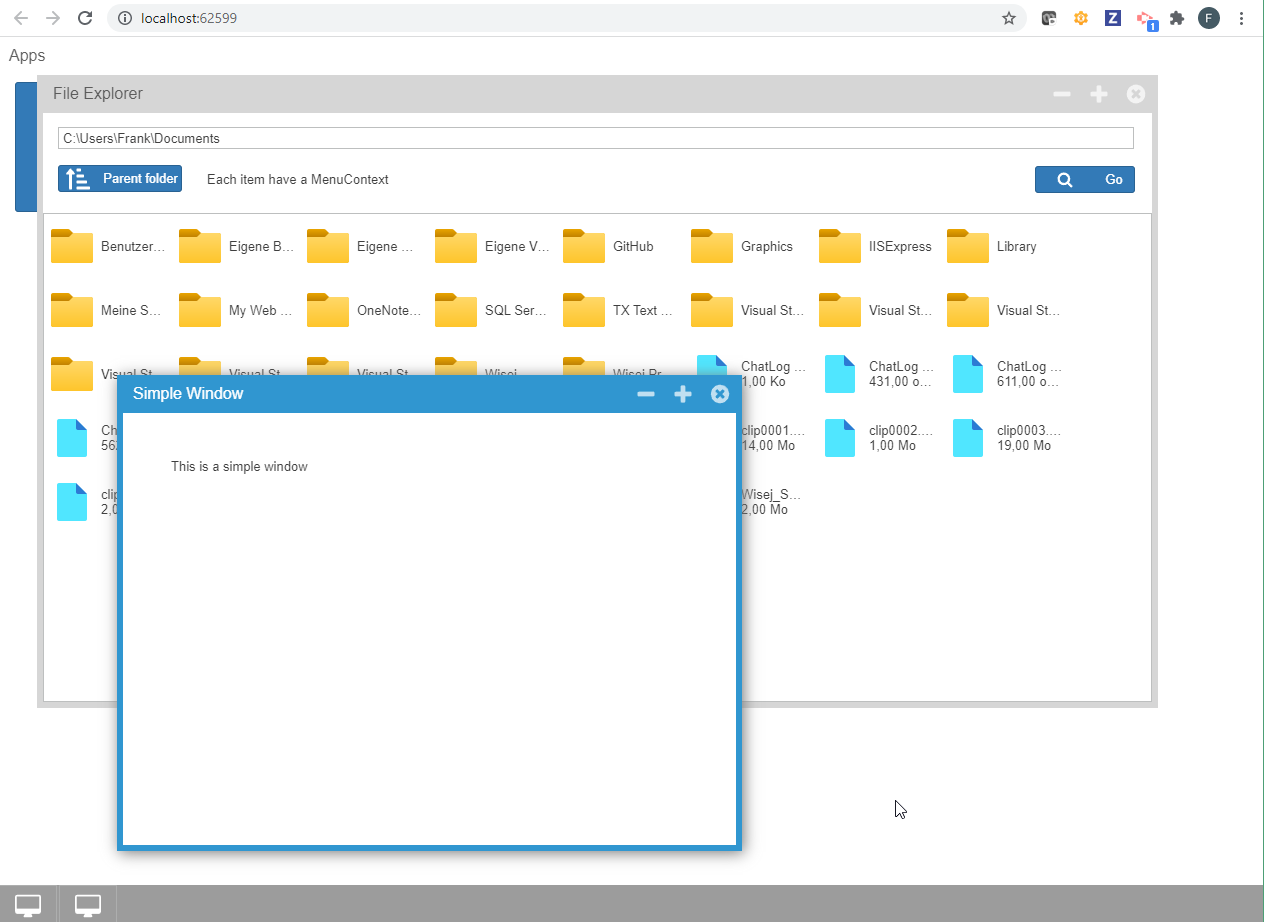The image size is (1264, 922).
Task: Bookmark page with the star icon
Action: click(1009, 18)
